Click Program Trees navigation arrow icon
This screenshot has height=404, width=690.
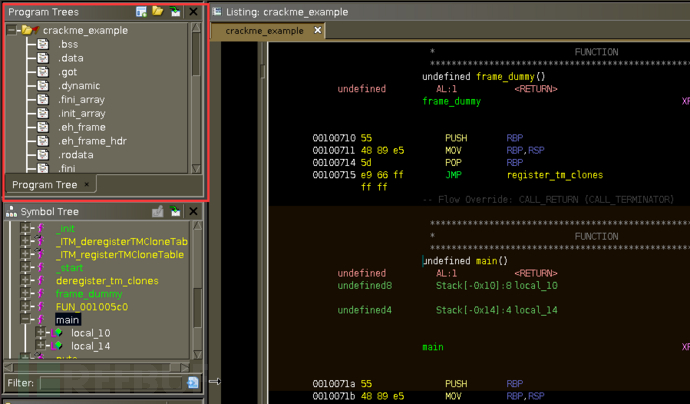(x=175, y=12)
